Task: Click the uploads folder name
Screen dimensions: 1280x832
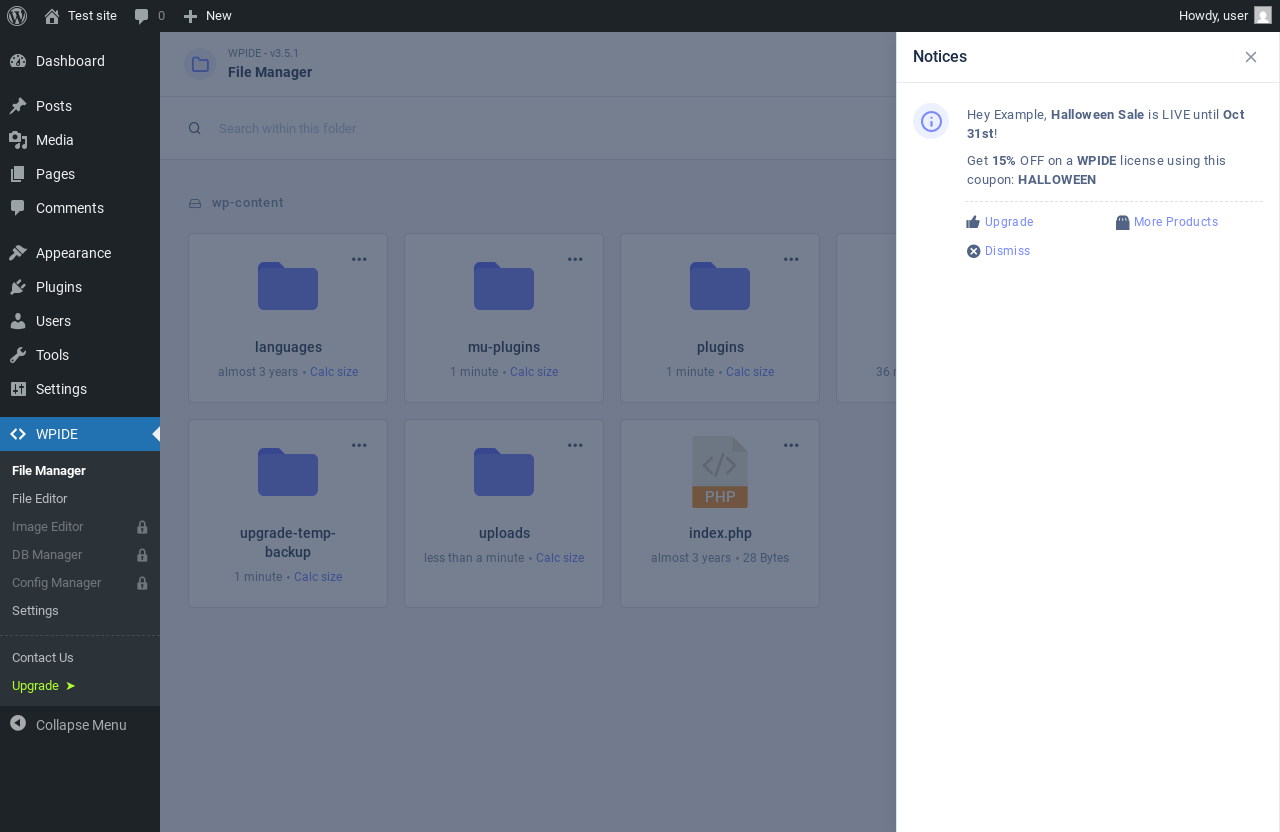Action: 504,533
